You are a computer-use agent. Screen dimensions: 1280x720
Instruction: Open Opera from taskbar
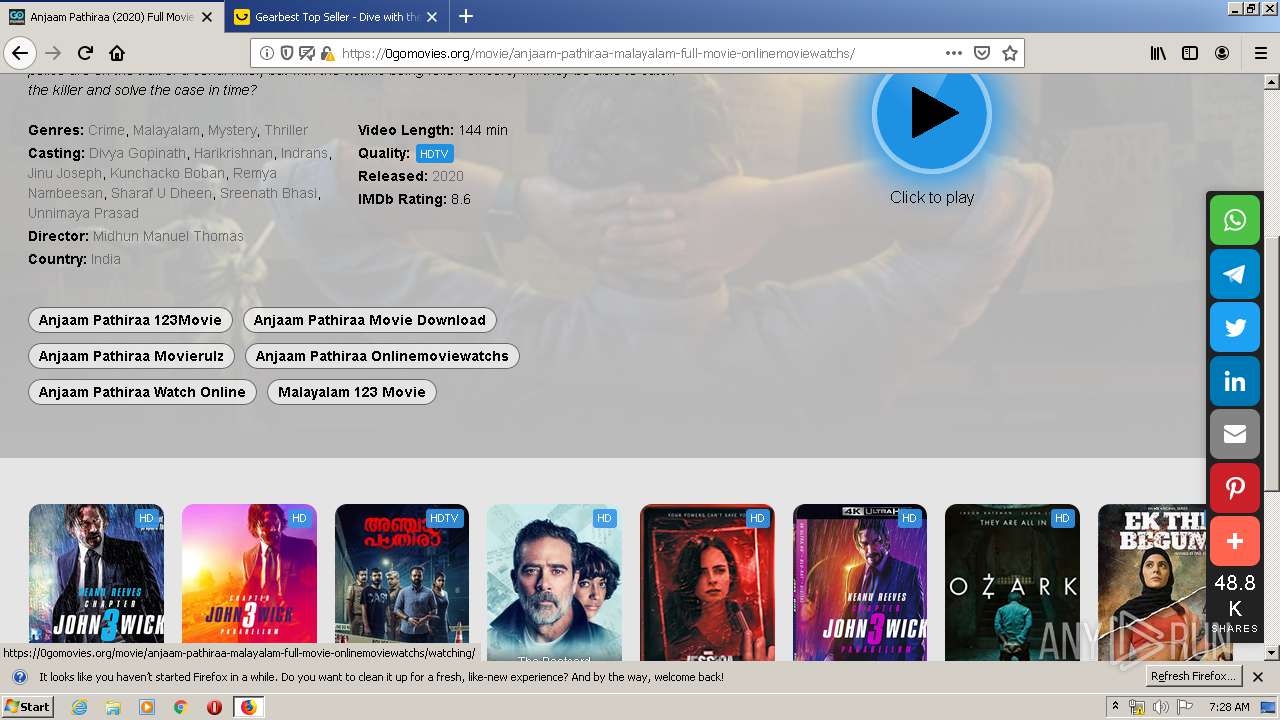coord(214,707)
